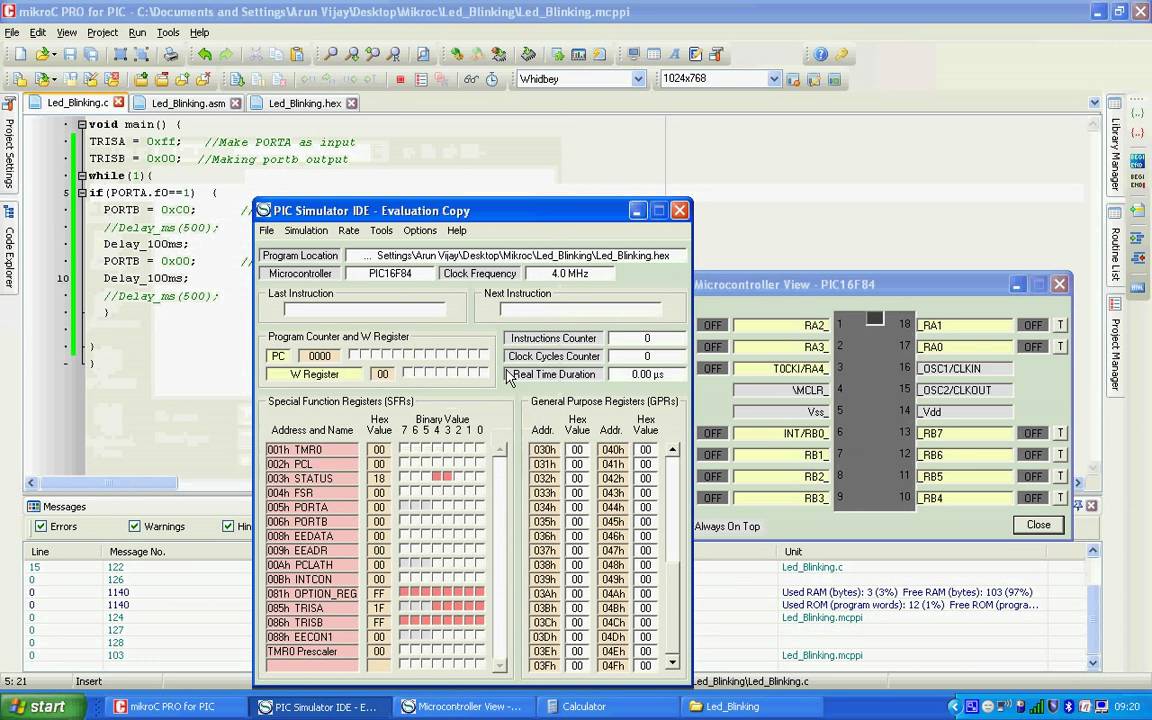Open the editor tab list dropdown arrow

pos(1094,103)
